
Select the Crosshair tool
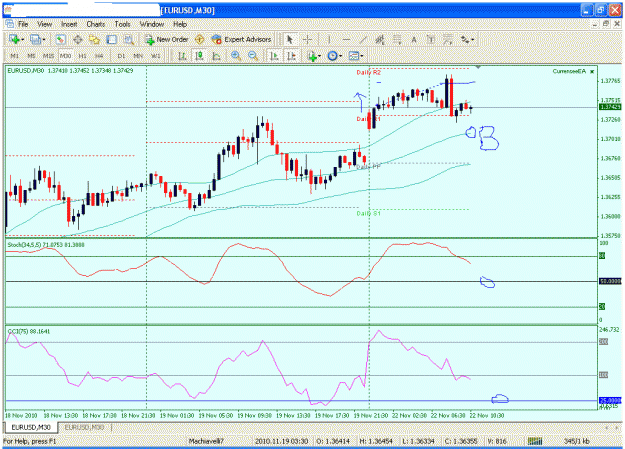pyautogui.click(x=307, y=39)
